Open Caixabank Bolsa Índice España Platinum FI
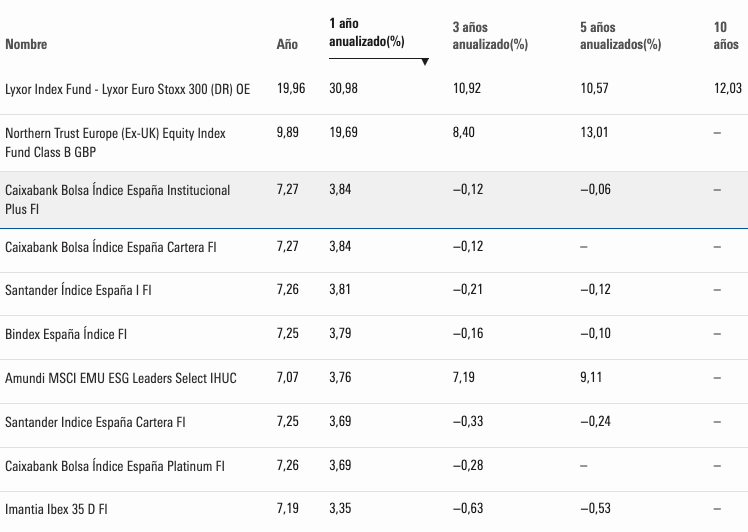Viewport: 748px width, 532px height. click(x=115, y=466)
